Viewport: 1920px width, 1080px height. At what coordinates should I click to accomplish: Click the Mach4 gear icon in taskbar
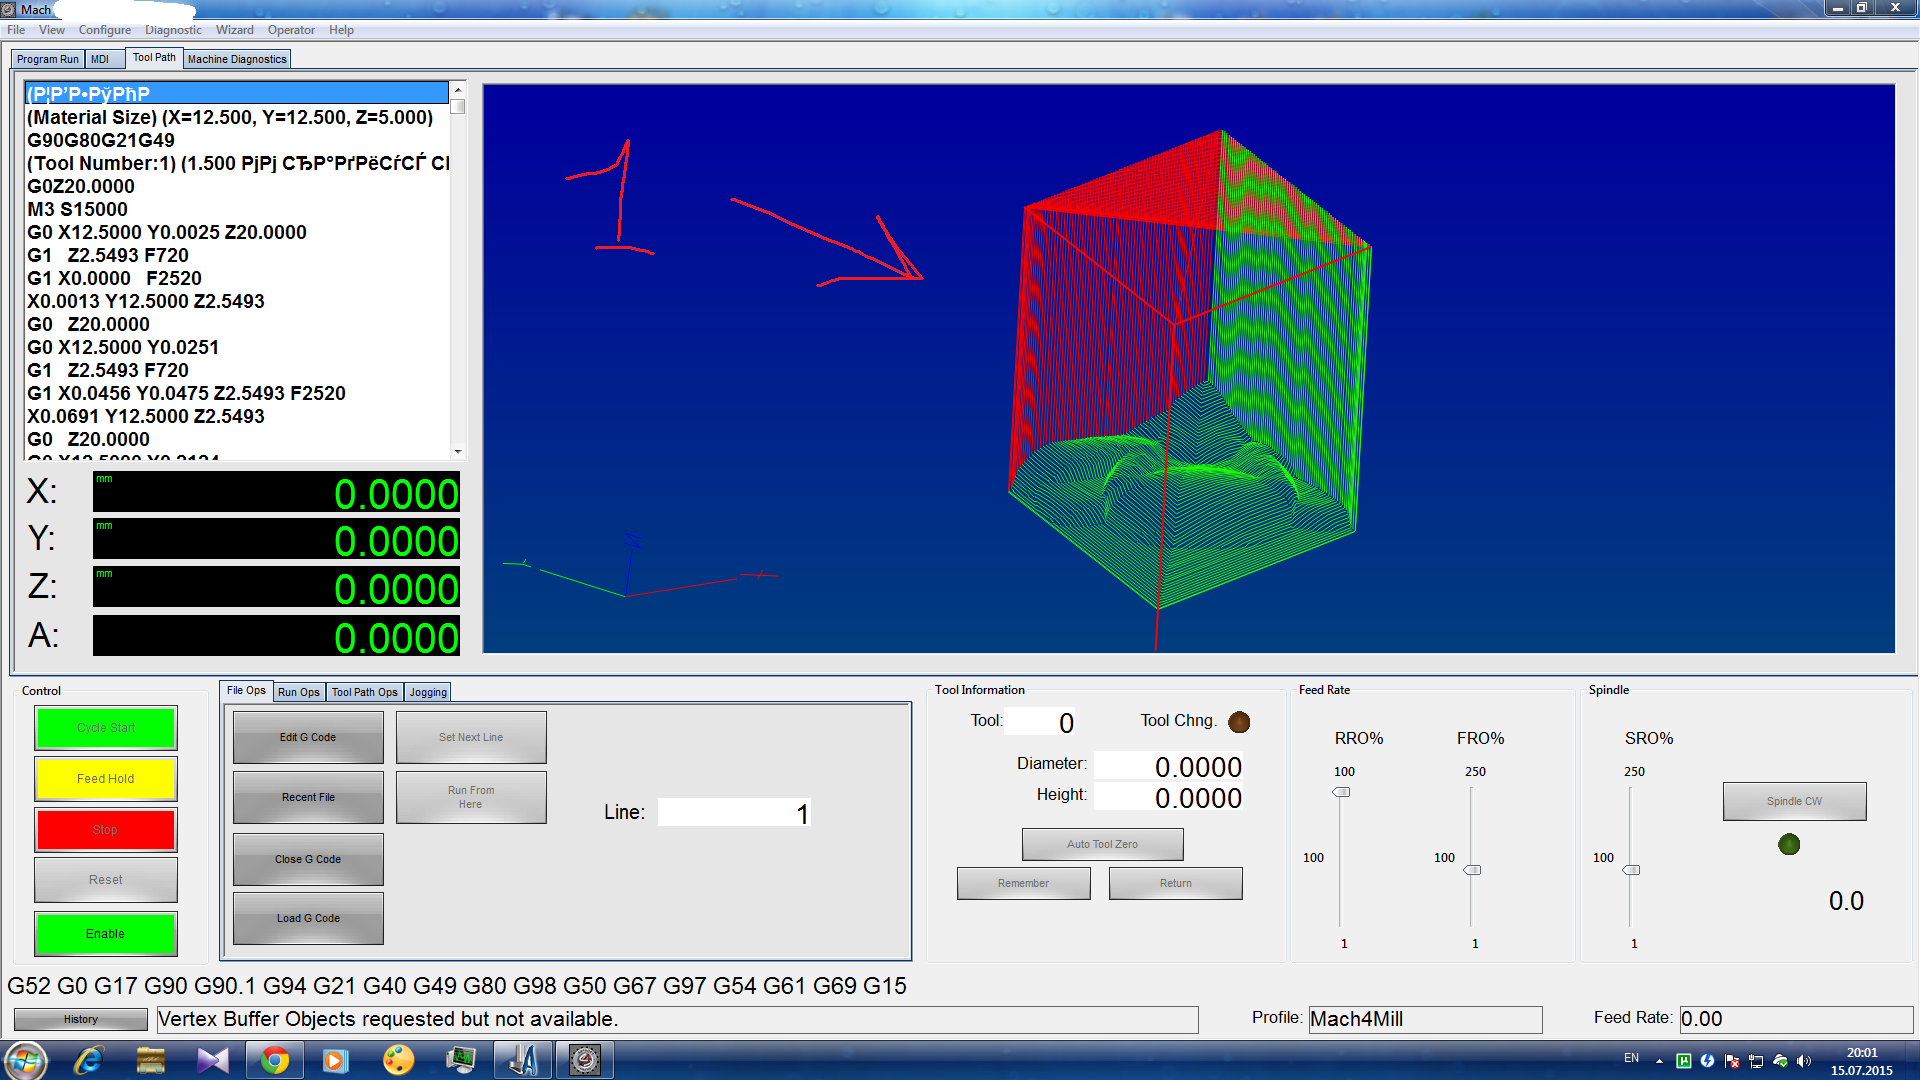coord(585,1060)
